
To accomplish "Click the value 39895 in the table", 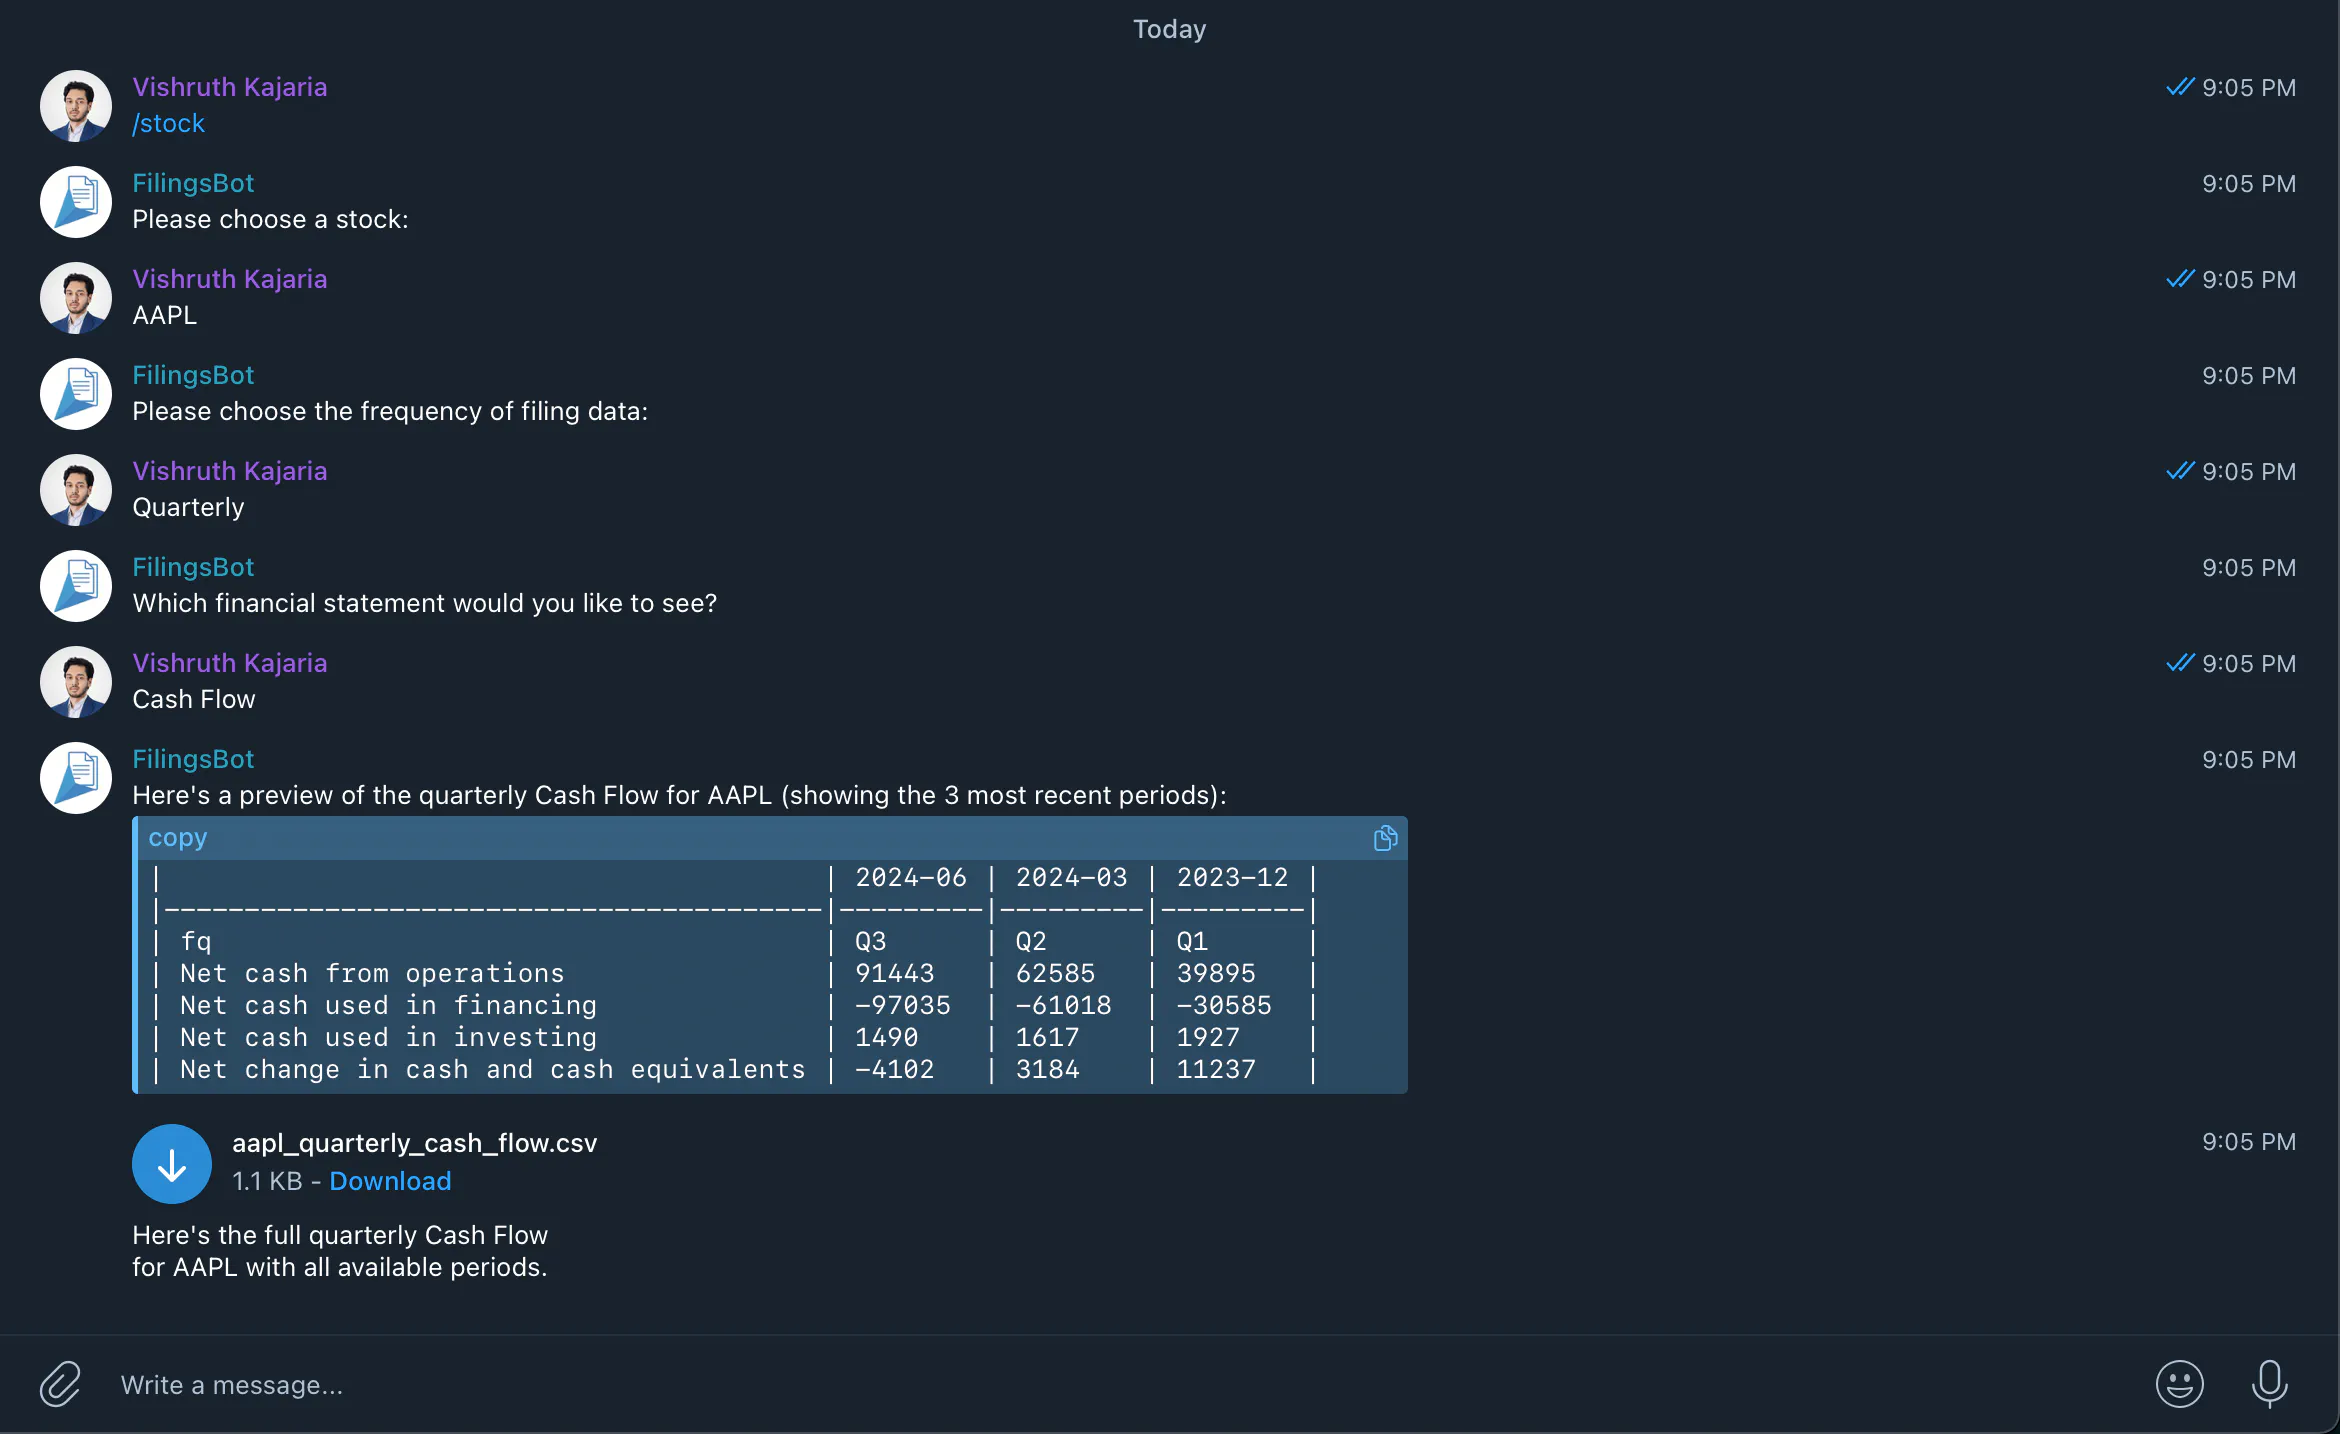I will click(1216, 973).
